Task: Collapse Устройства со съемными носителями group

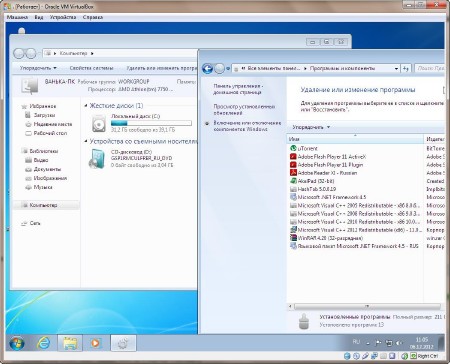Action: tap(86, 141)
